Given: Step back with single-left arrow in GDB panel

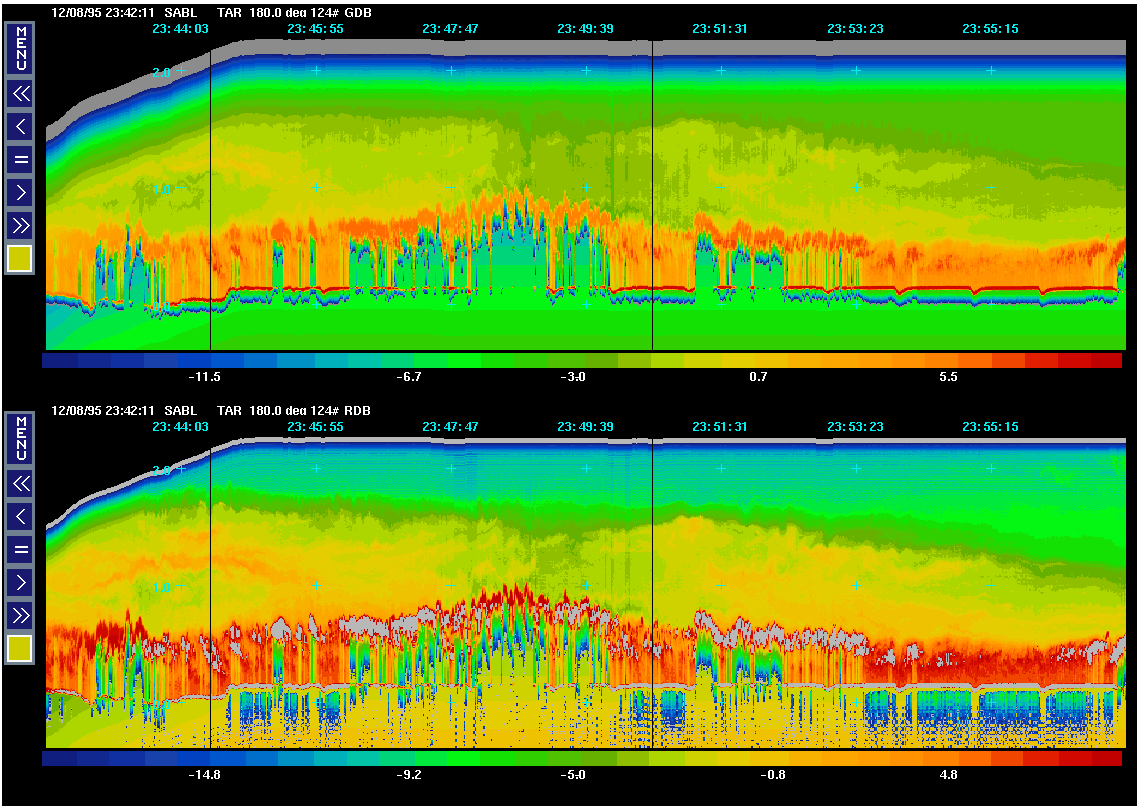Looking at the screenshot, I should 20,127.
